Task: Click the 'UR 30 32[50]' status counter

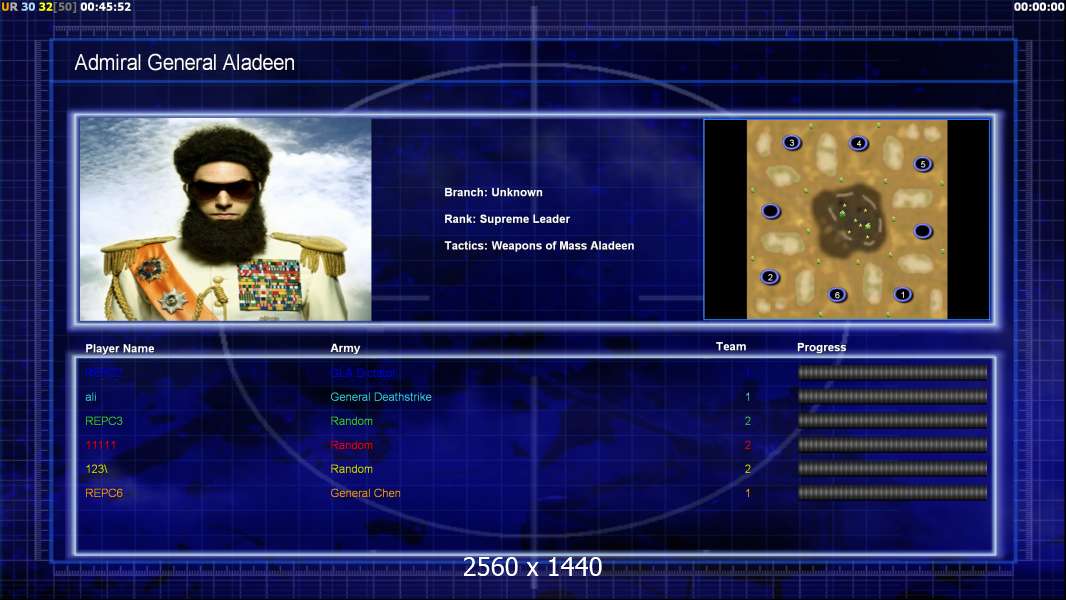Action: coord(39,7)
